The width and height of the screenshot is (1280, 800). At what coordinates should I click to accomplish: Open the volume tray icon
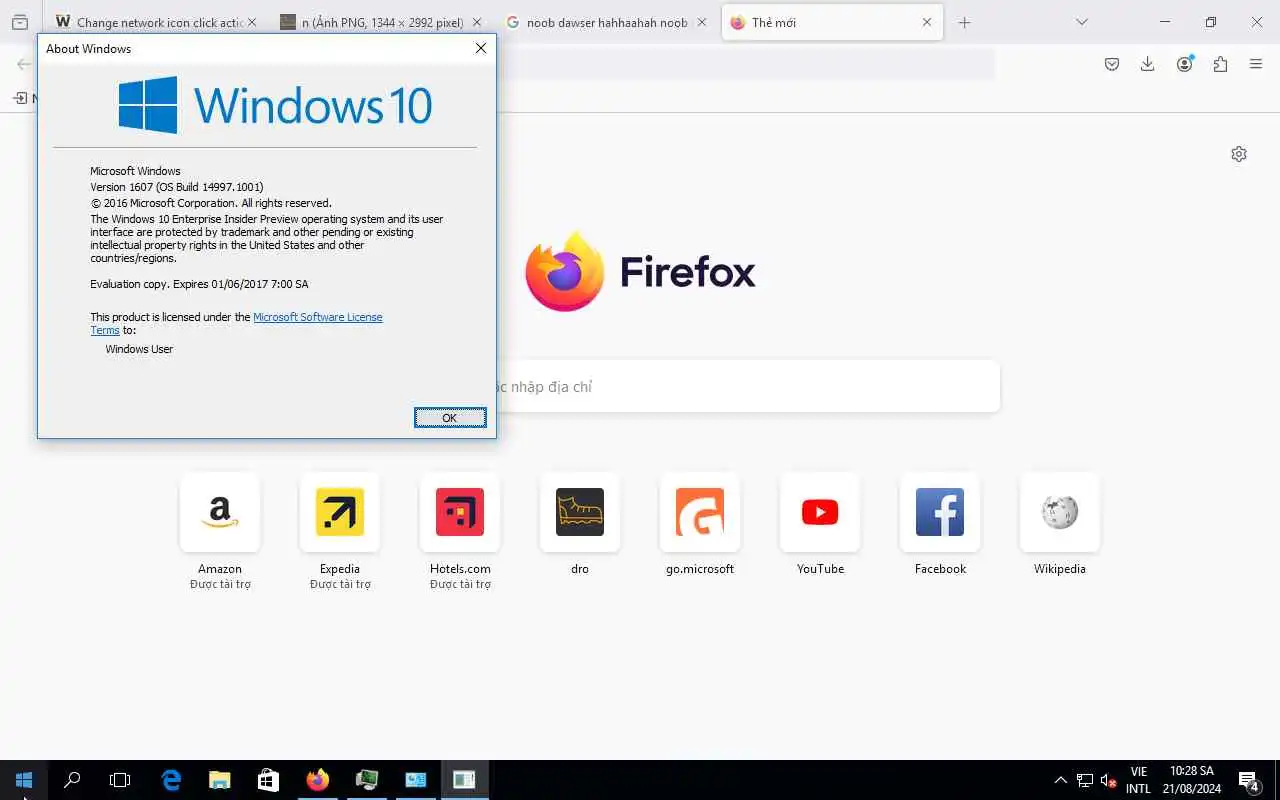point(1109,780)
